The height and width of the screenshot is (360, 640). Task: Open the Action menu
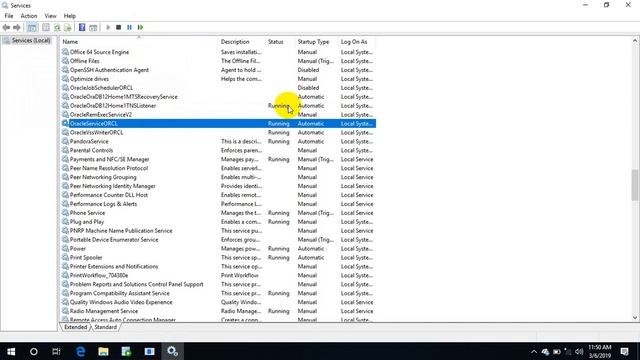(29, 16)
